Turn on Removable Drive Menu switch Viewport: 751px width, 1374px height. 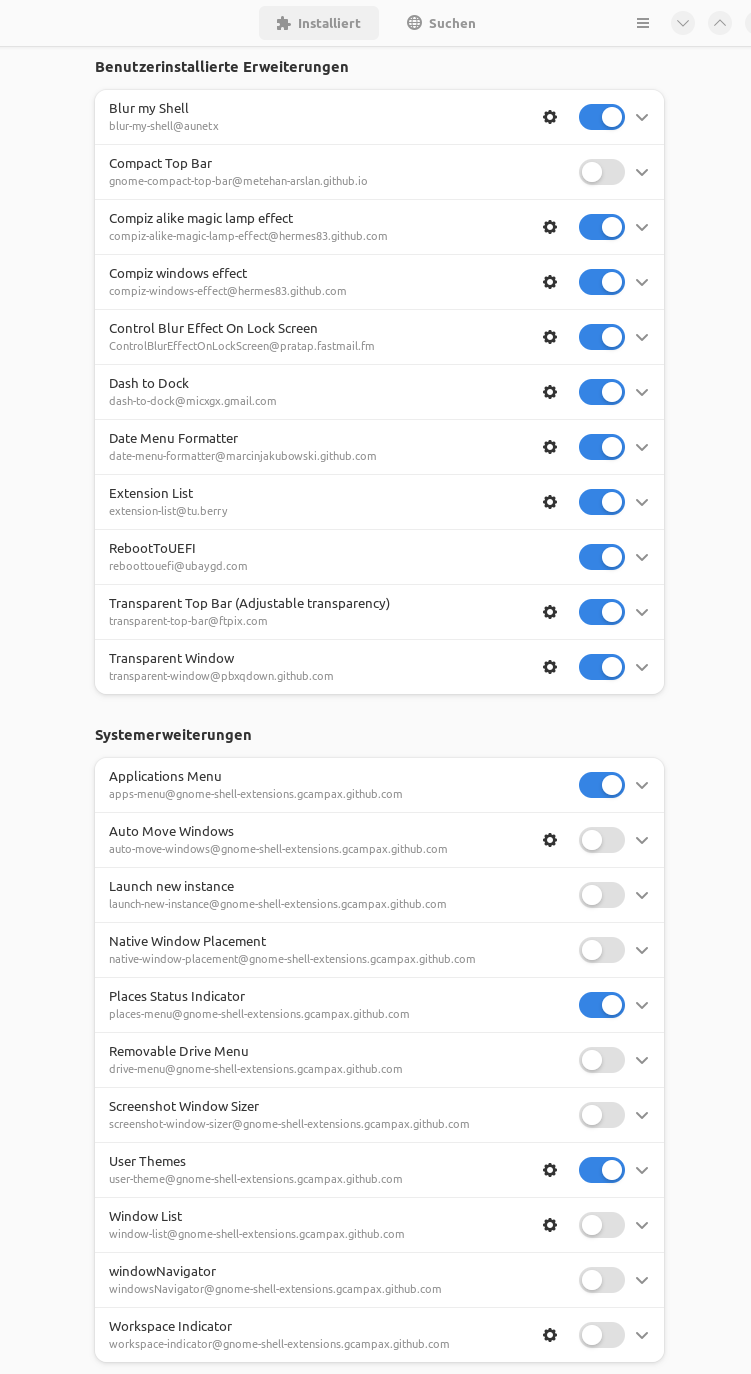tap(601, 1060)
